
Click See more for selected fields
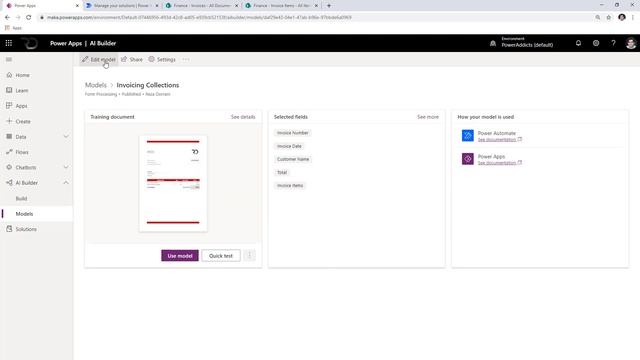(x=428, y=117)
